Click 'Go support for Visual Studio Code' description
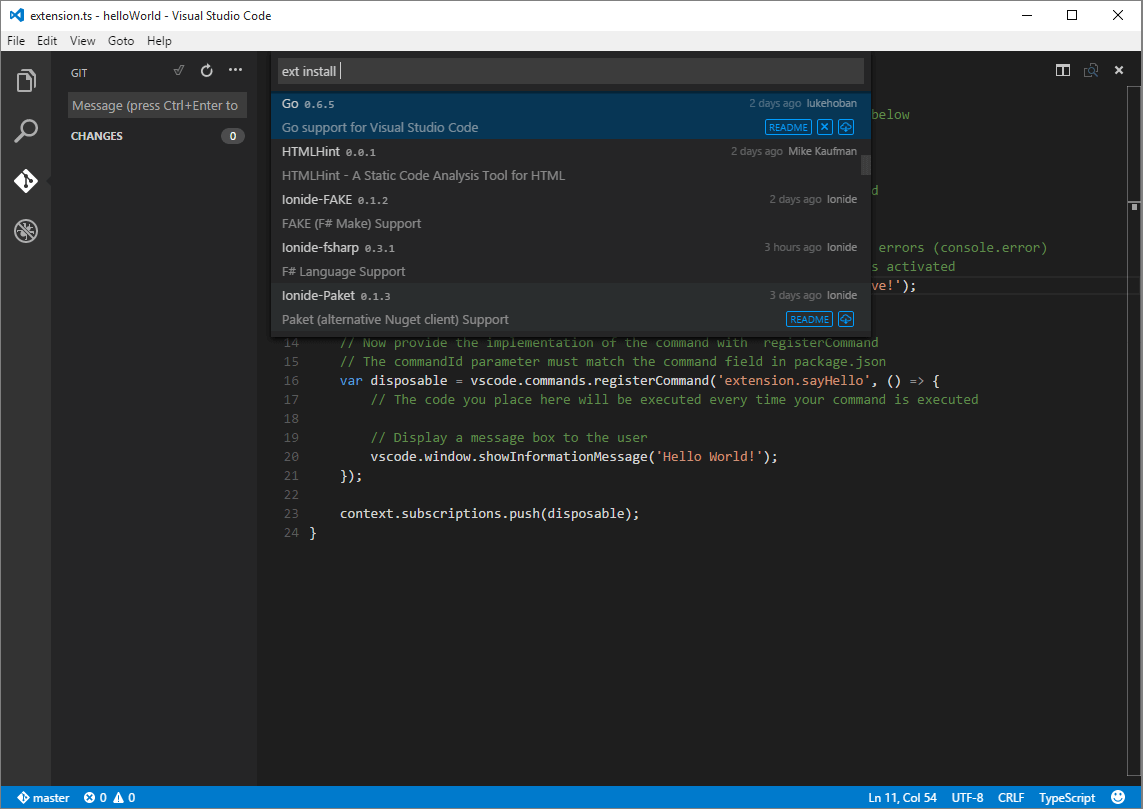Image resolution: width=1143 pixels, height=809 pixels. click(x=380, y=128)
